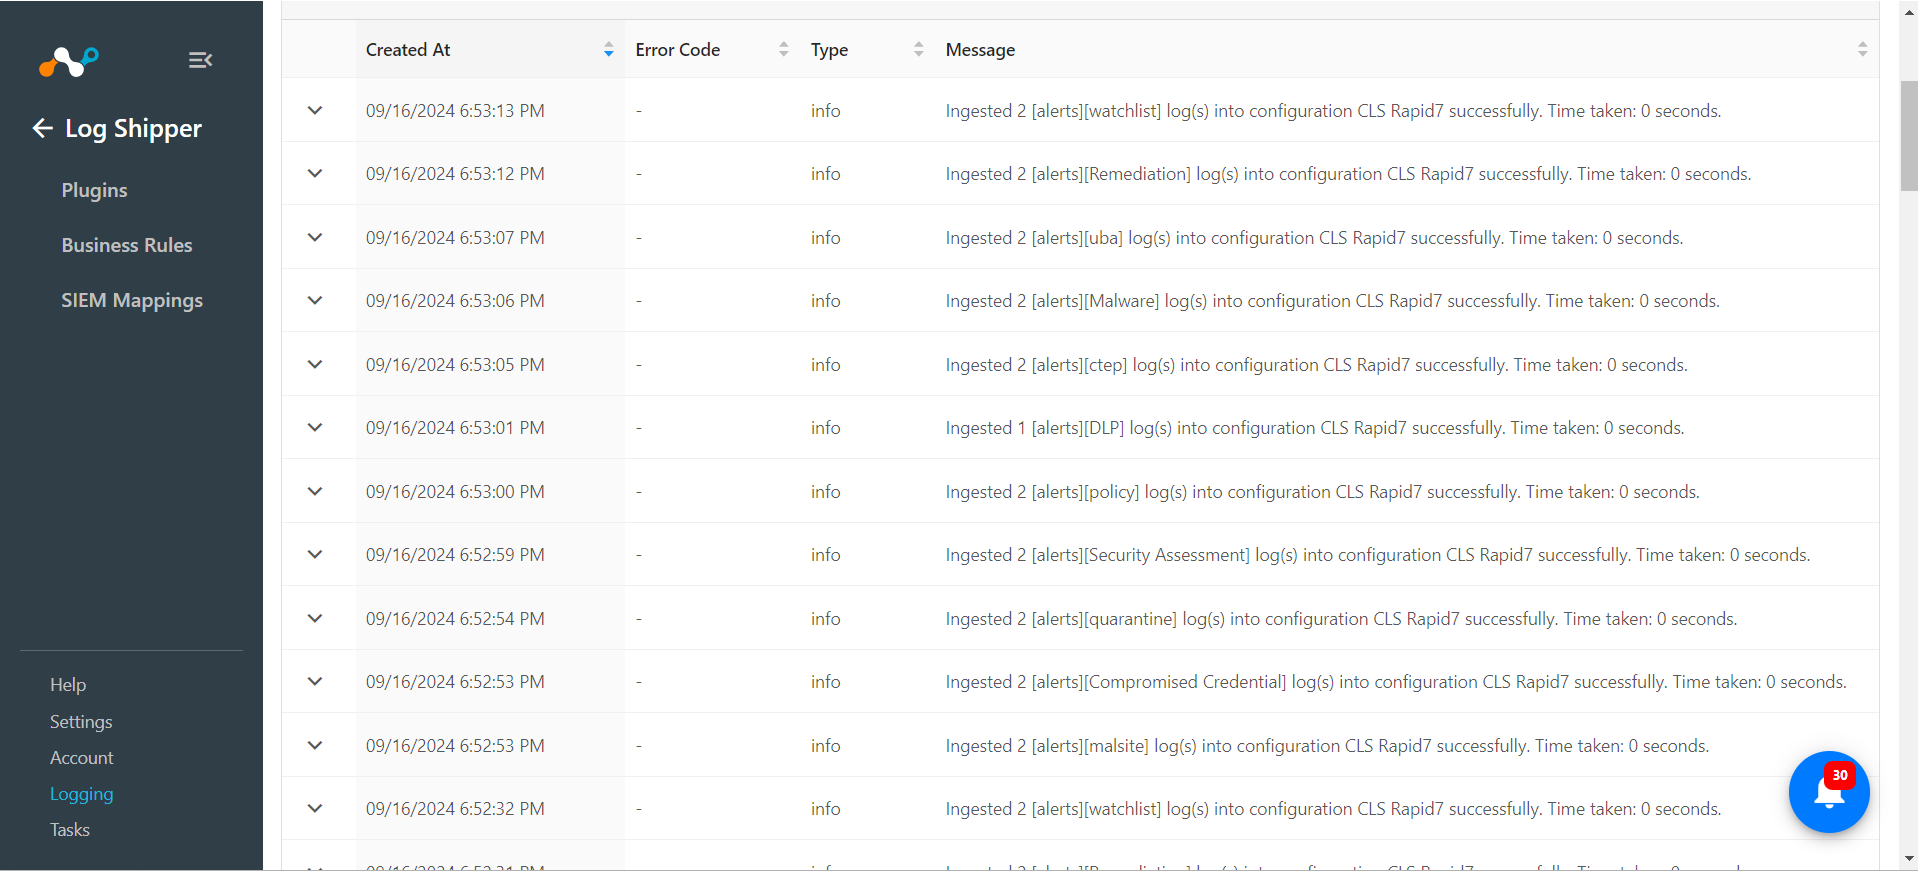
Task: Open the Plugins menu item
Action: pyautogui.click(x=94, y=190)
